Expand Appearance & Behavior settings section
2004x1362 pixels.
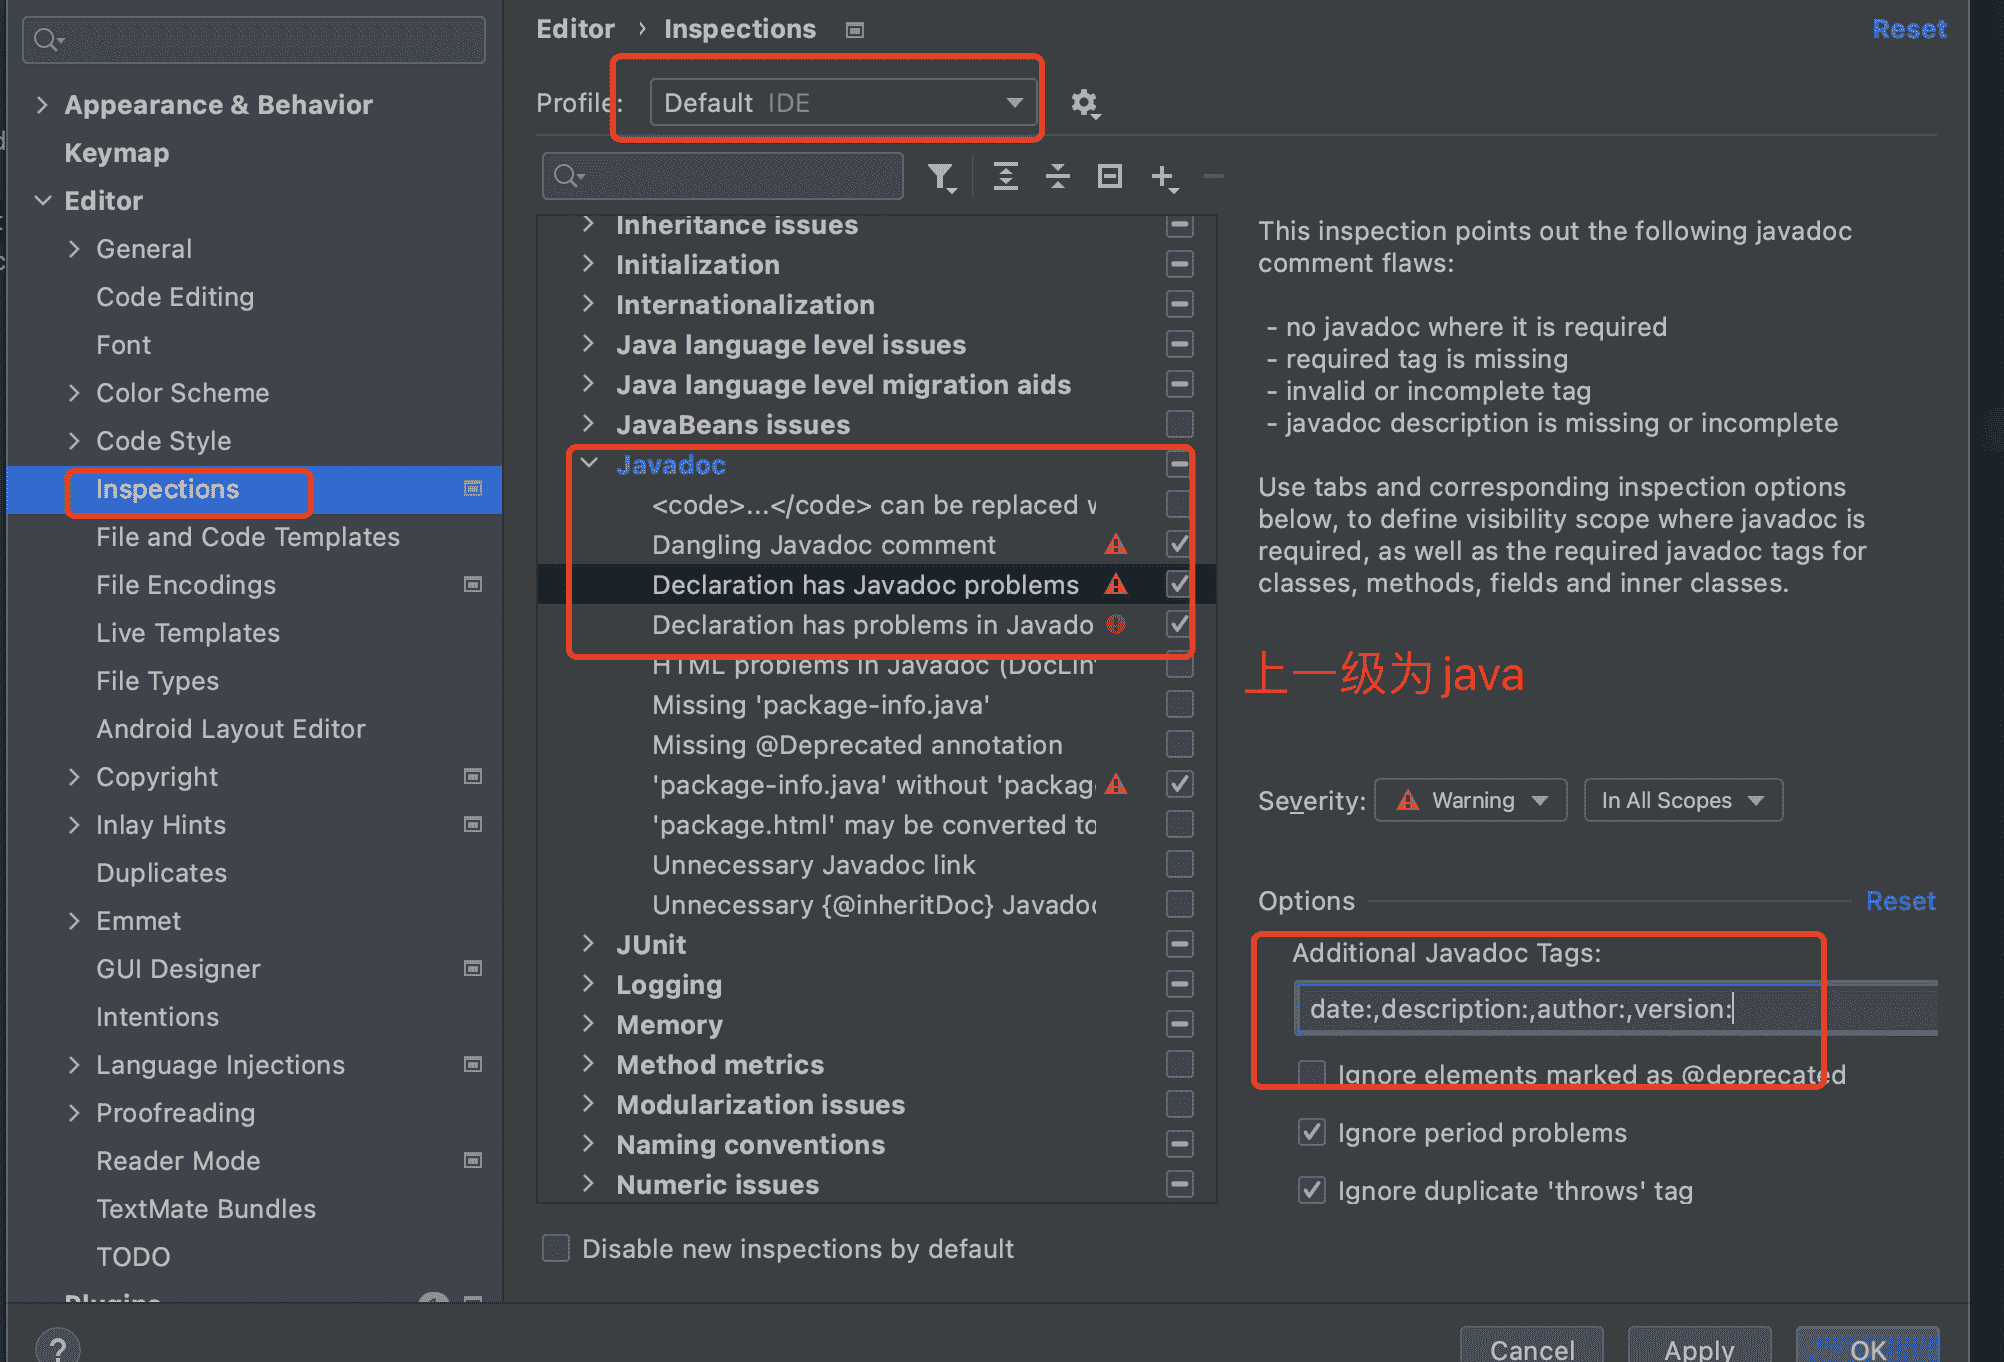point(42,104)
